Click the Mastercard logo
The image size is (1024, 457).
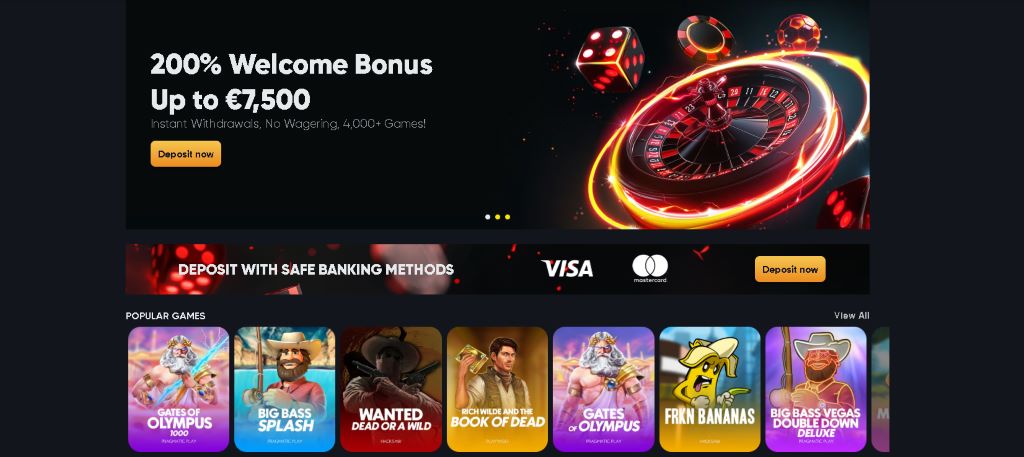(649, 269)
